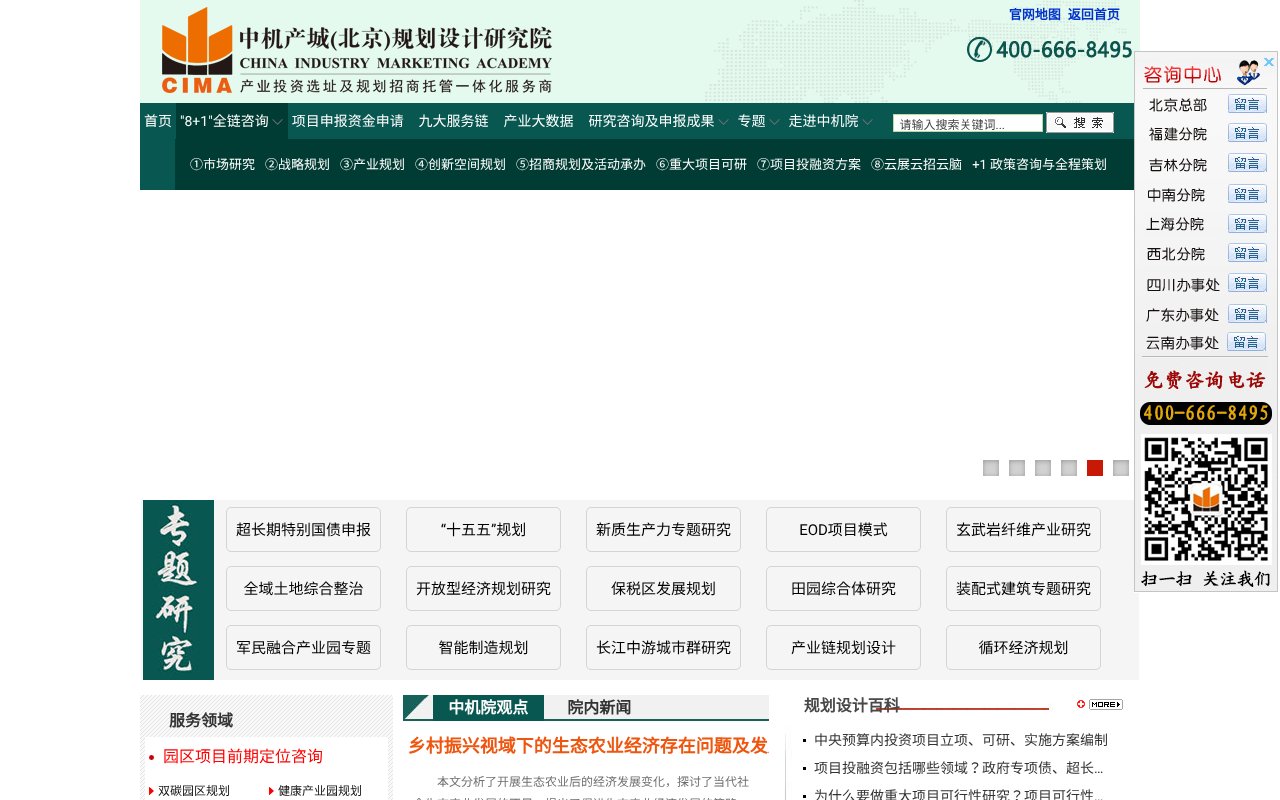Click inside the search keyword input field
Image resolution: width=1280 pixels, height=800 pixels.
coord(967,122)
